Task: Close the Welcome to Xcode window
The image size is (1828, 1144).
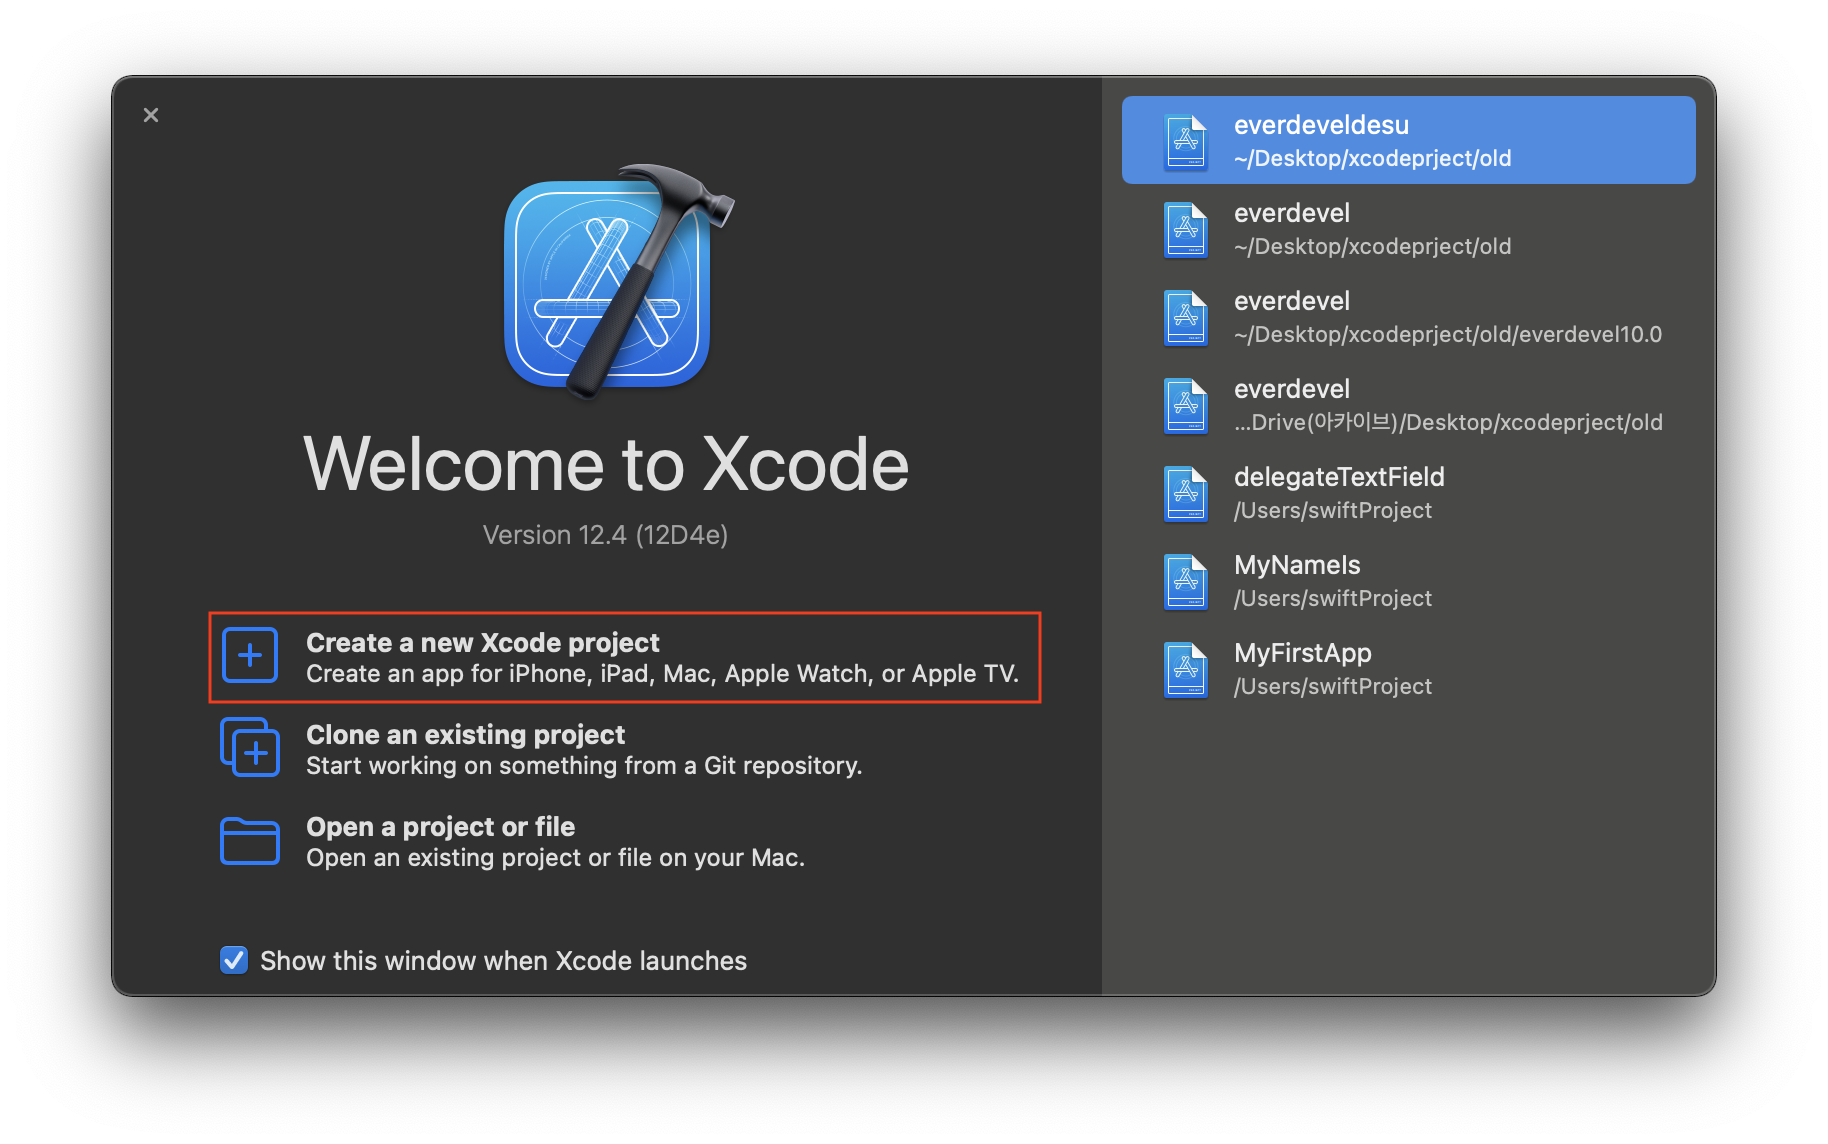Action: [151, 115]
